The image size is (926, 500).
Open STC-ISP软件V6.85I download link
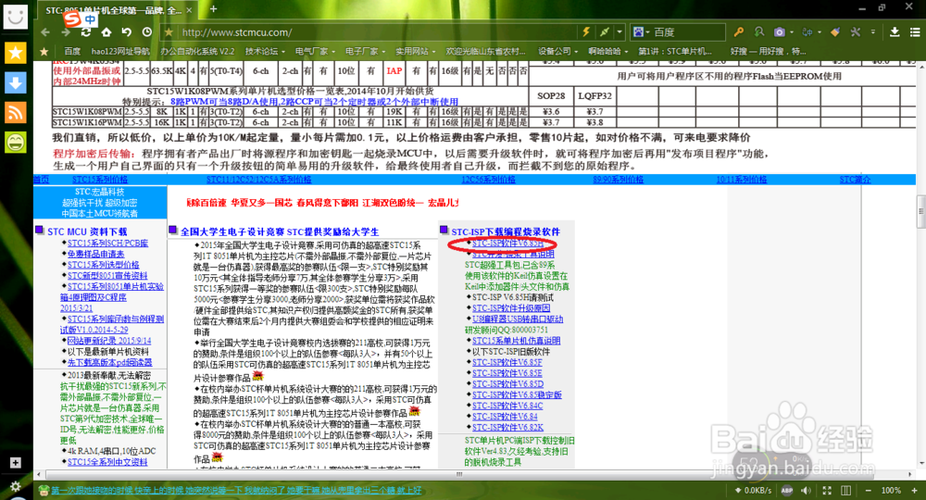(507, 243)
